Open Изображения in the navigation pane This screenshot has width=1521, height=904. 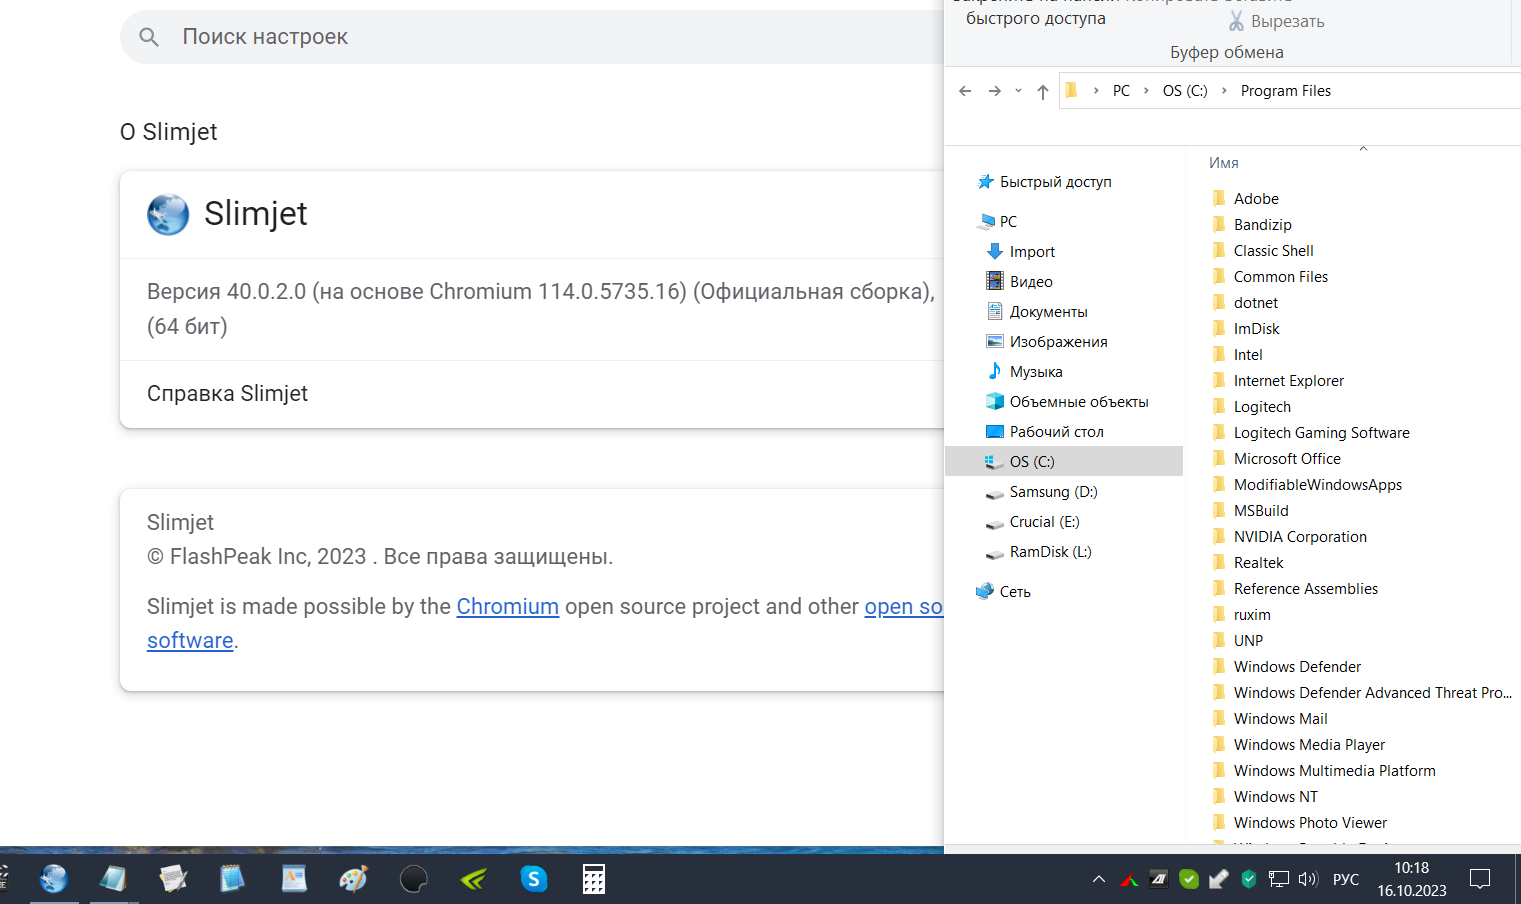click(x=1059, y=342)
